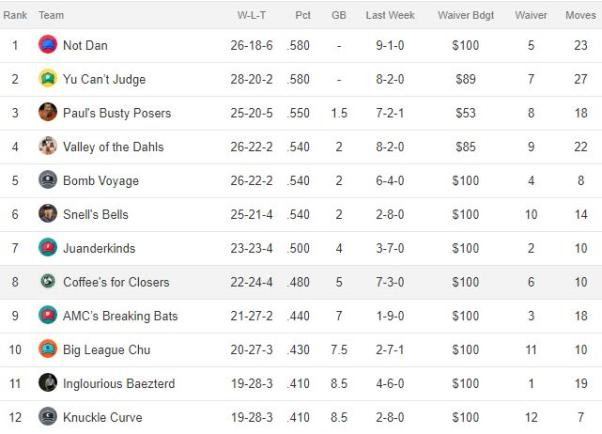Open AMC's Breaking Bats team link
This screenshot has width=602, height=434.
120,316
